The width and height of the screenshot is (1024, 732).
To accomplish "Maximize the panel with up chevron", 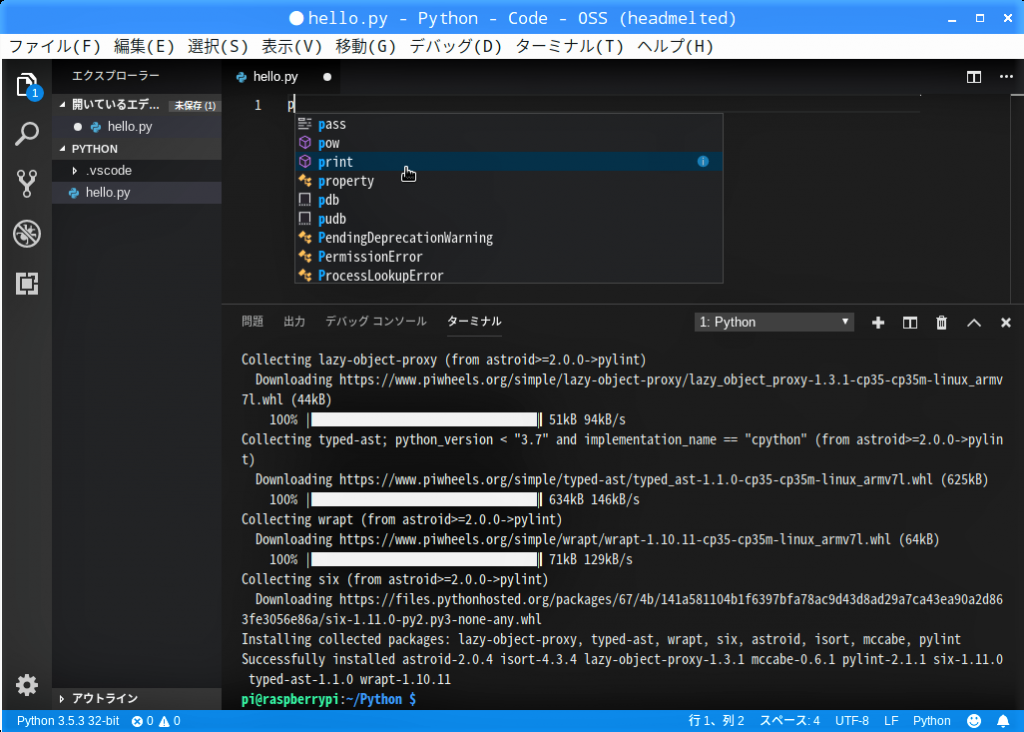I will pyautogui.click(x=974, y=323).
